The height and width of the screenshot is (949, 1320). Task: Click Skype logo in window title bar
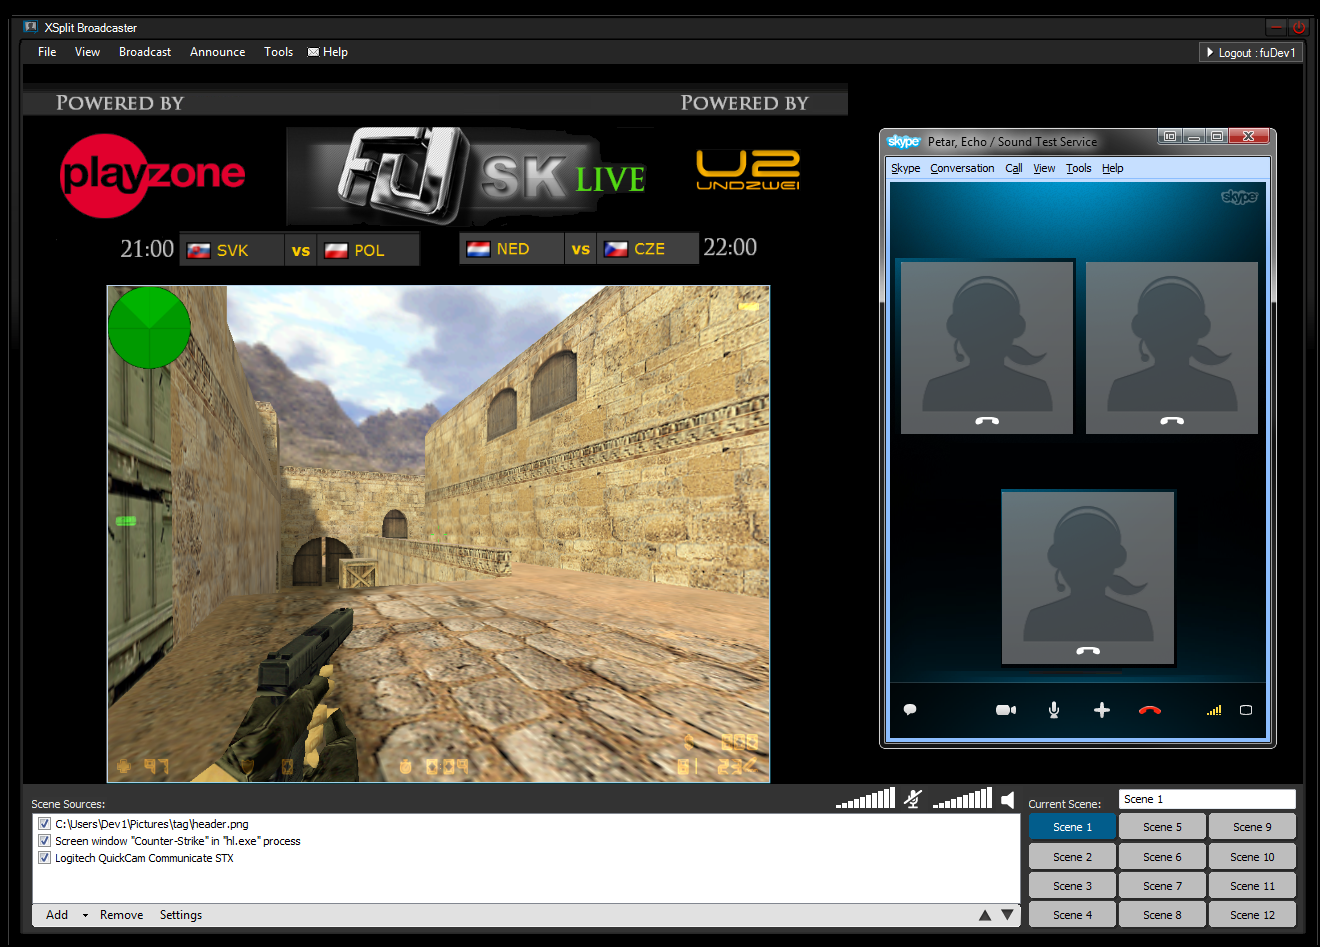click(904, 141)
